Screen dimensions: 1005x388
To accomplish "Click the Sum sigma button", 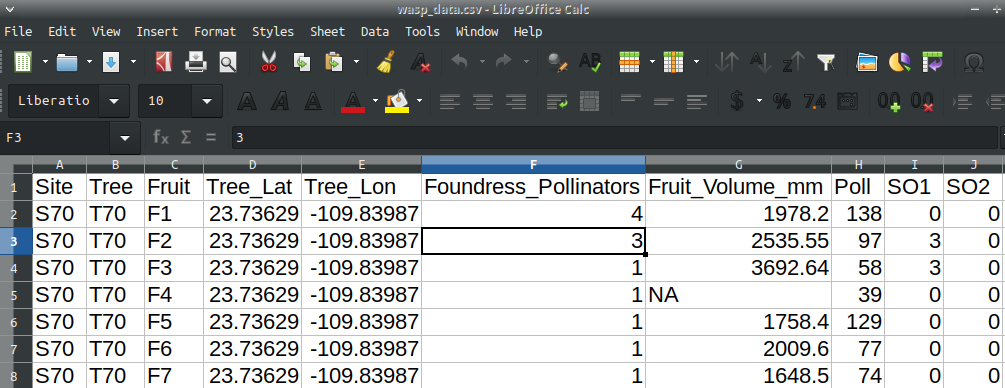I will coord(186,137).
